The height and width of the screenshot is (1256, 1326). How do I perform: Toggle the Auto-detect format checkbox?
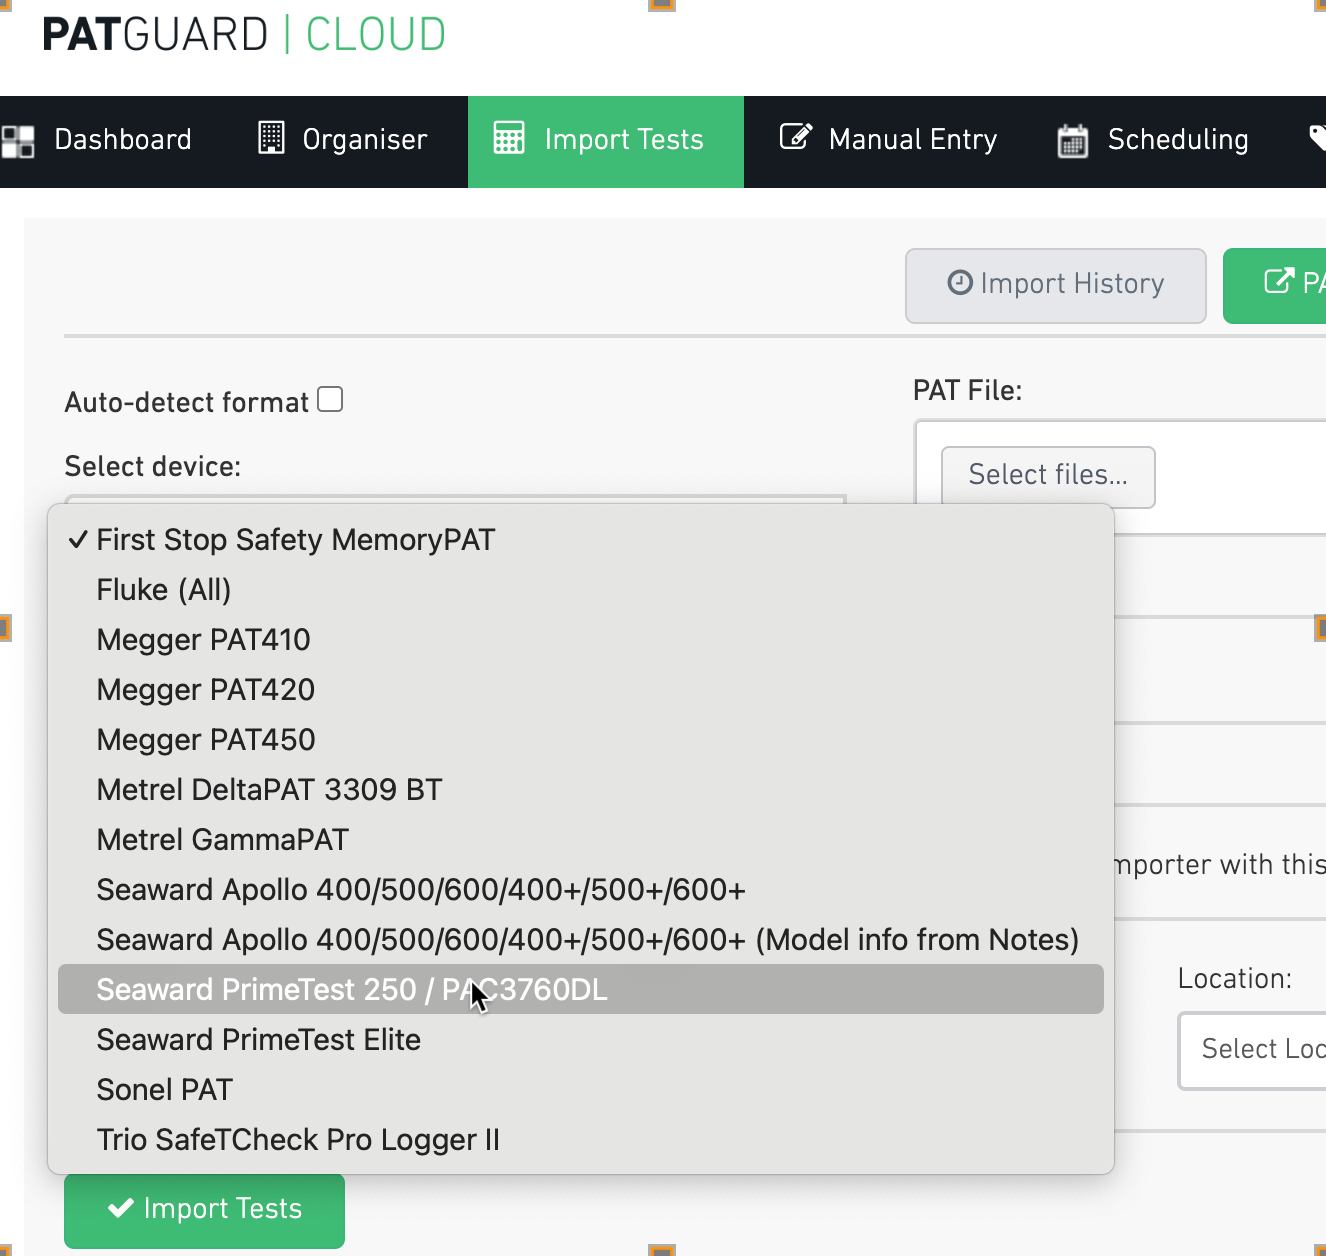pos(330,399)
